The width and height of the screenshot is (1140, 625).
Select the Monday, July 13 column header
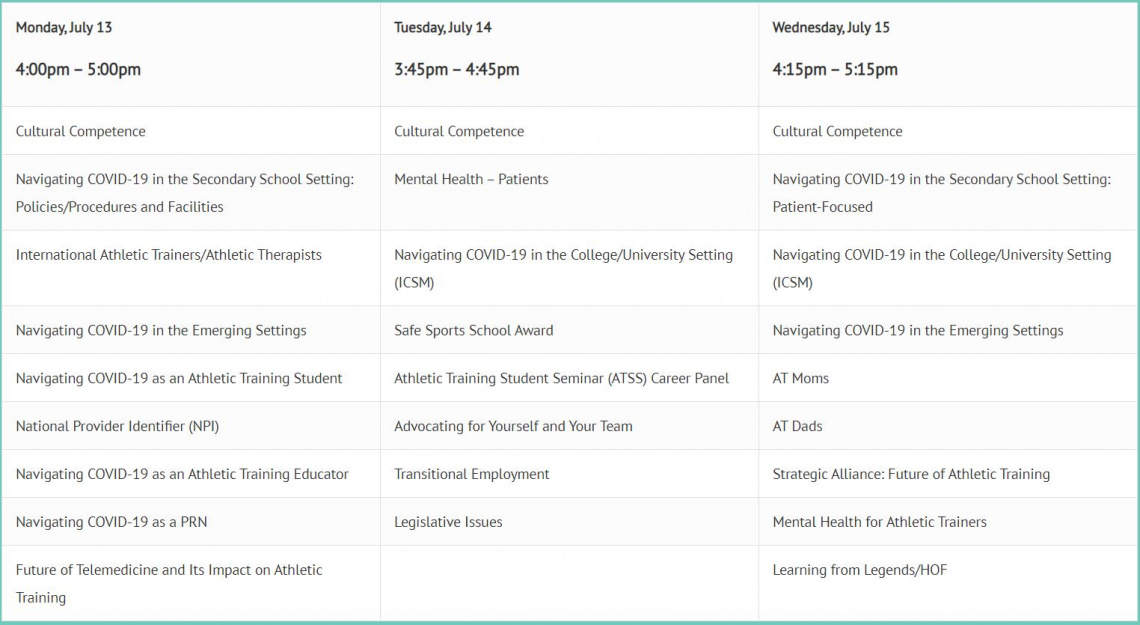64,28
